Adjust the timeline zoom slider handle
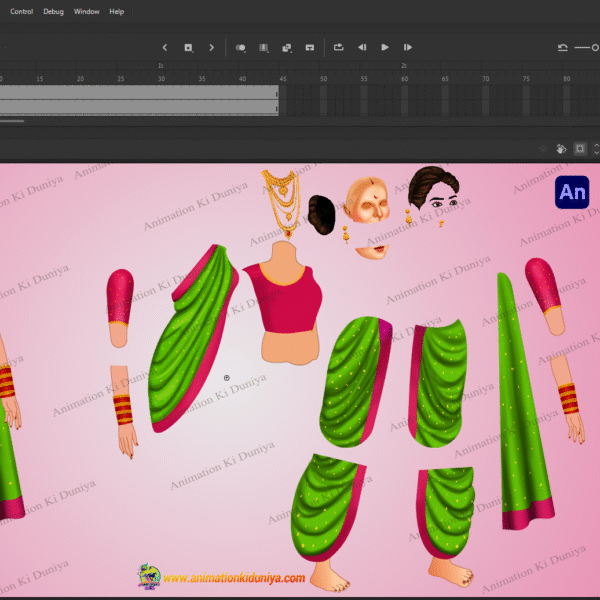This screenshot has height=600, width=600. coord(595,47)
